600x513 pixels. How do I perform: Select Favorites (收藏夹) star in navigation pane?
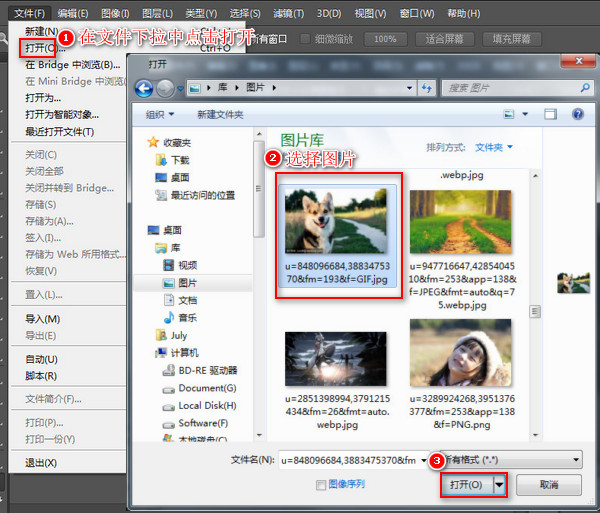153,142
